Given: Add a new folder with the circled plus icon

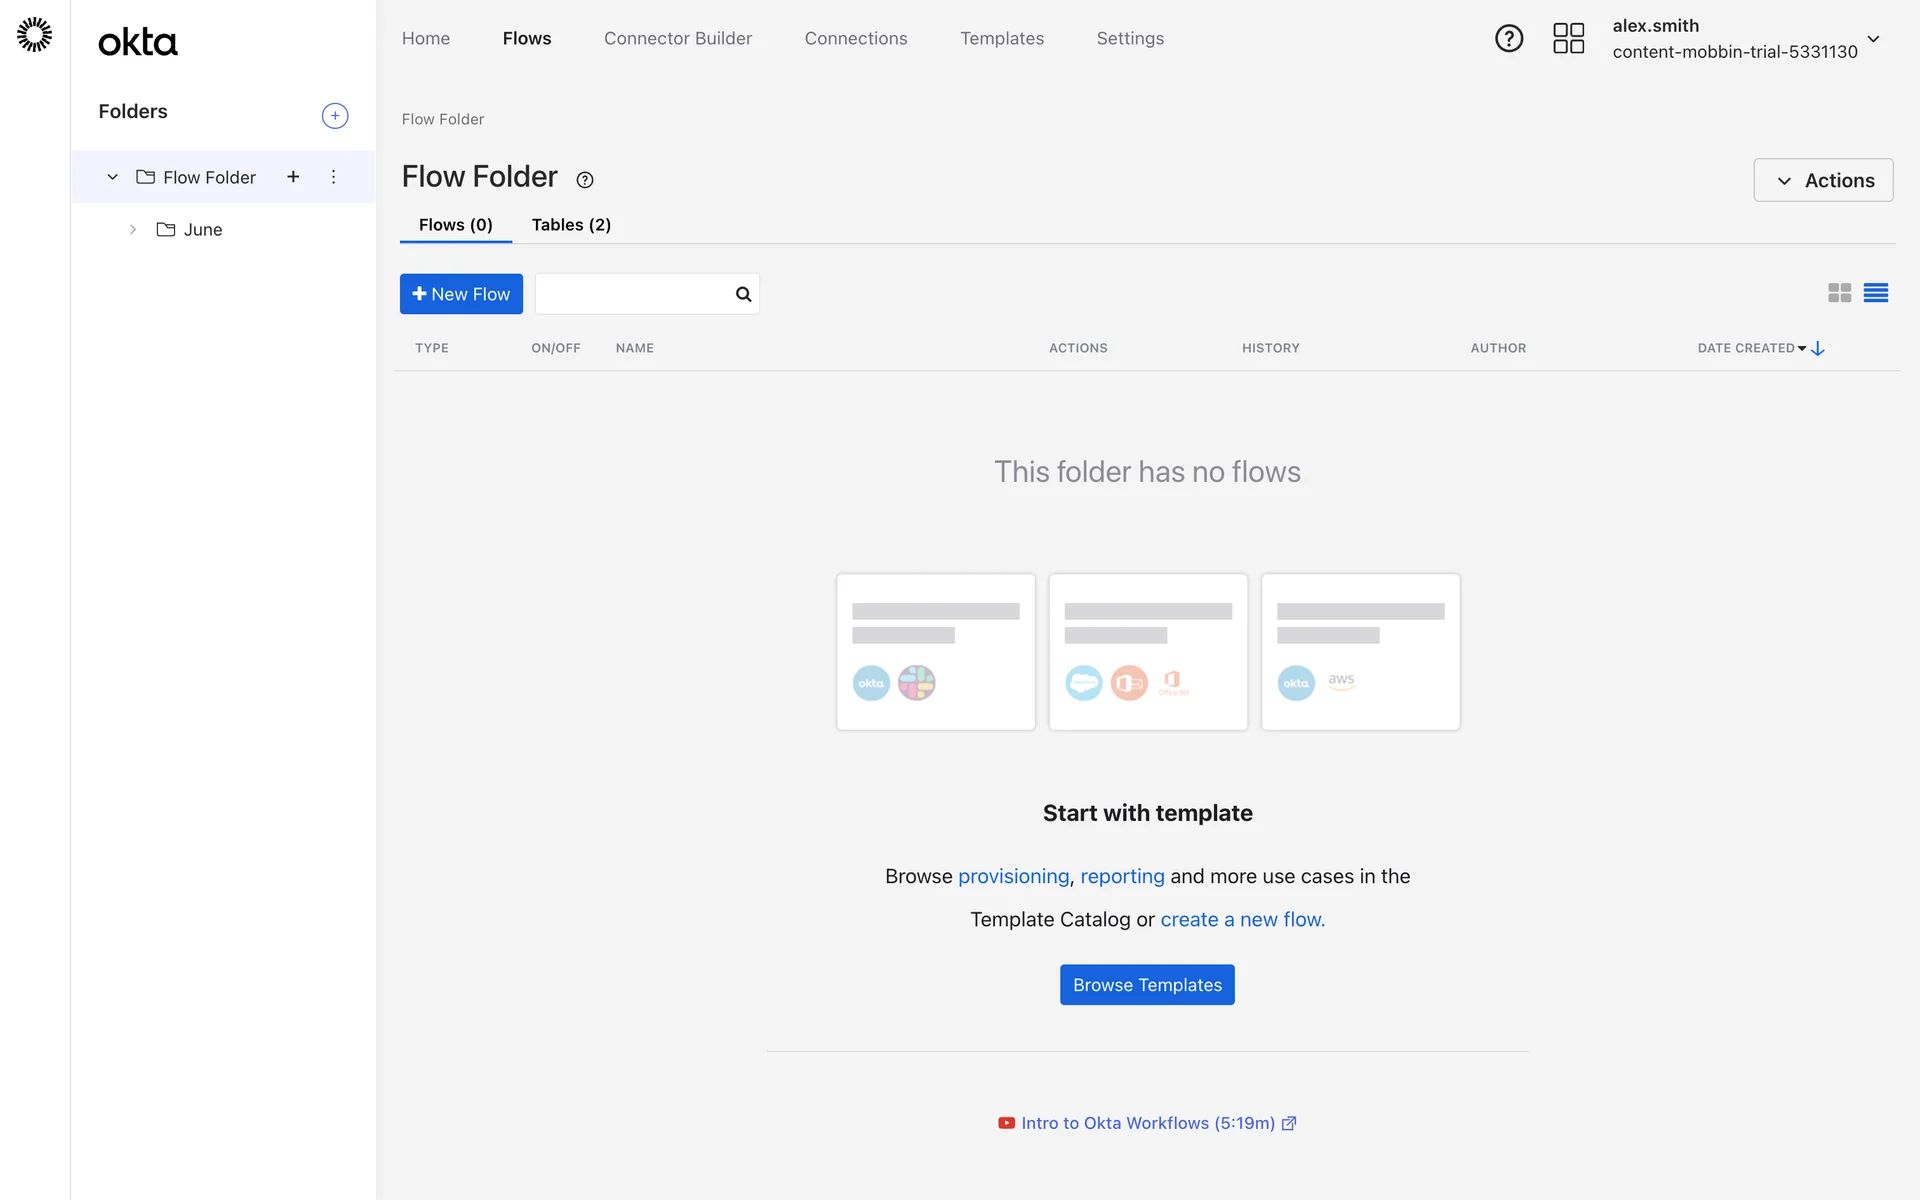Looking at the screenshot, I should tap(335, 116).
